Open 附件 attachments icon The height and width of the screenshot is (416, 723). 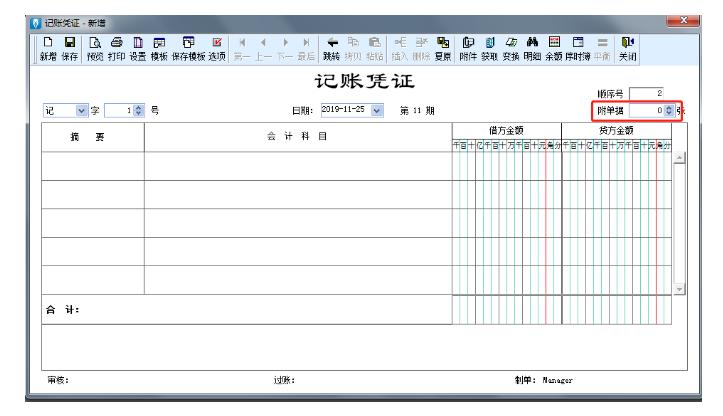[x=468, y=48]
